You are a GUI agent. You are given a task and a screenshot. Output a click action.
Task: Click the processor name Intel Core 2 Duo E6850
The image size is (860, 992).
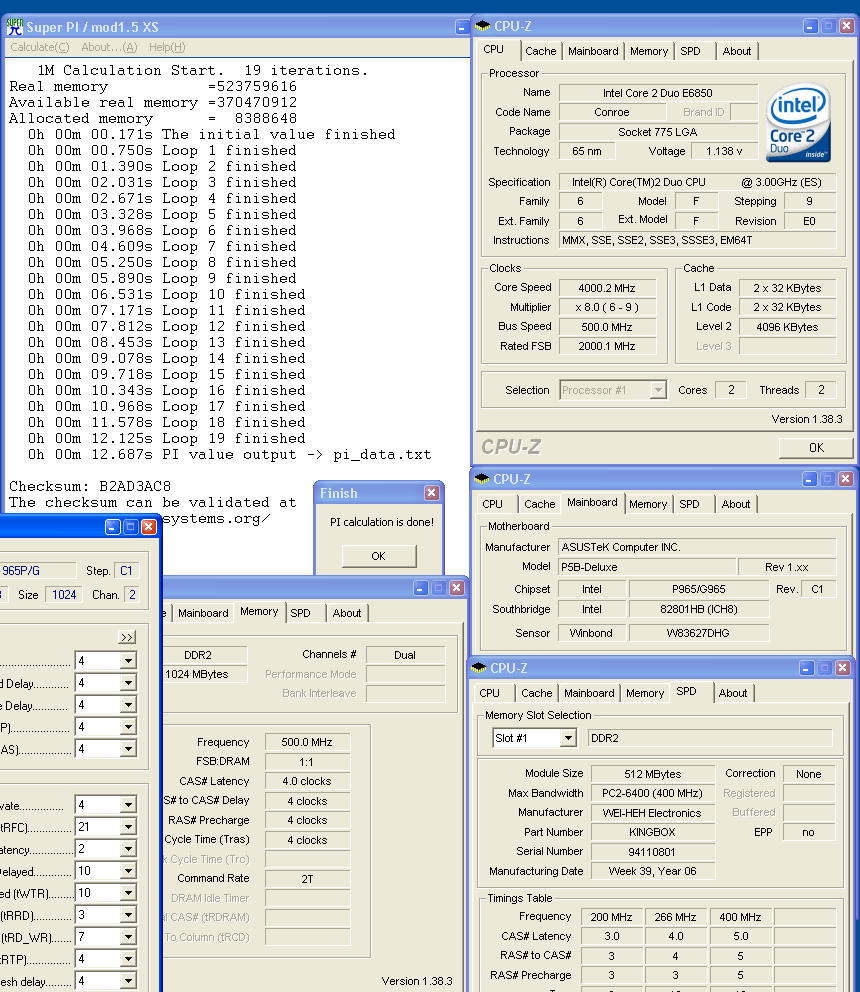coord(657,94)
